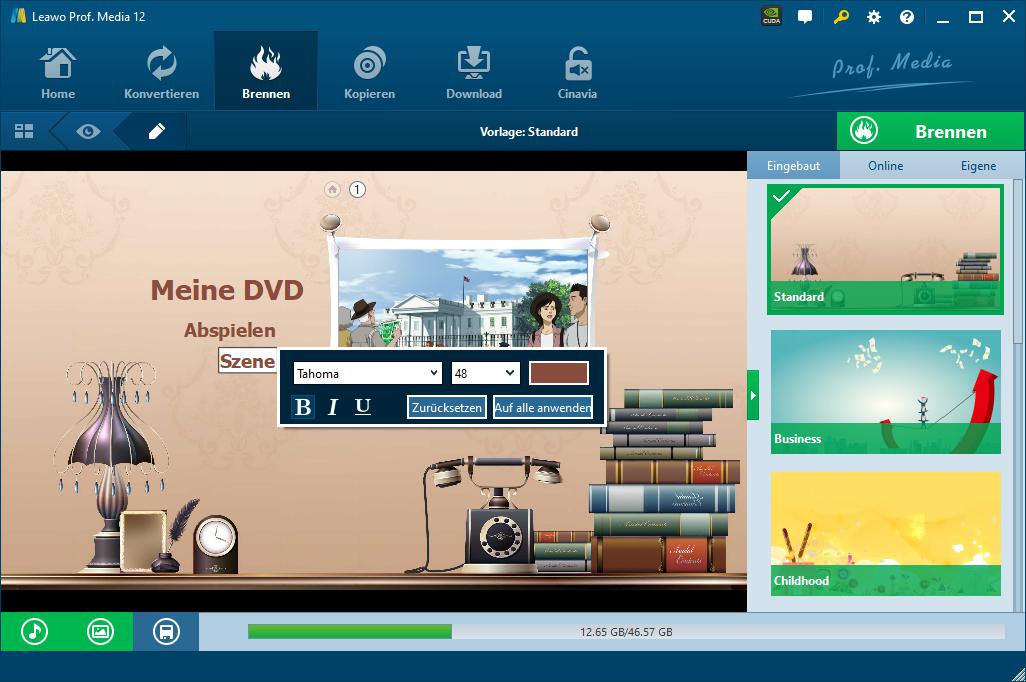Click the eye preview menu icon

[x=88, y=132]
